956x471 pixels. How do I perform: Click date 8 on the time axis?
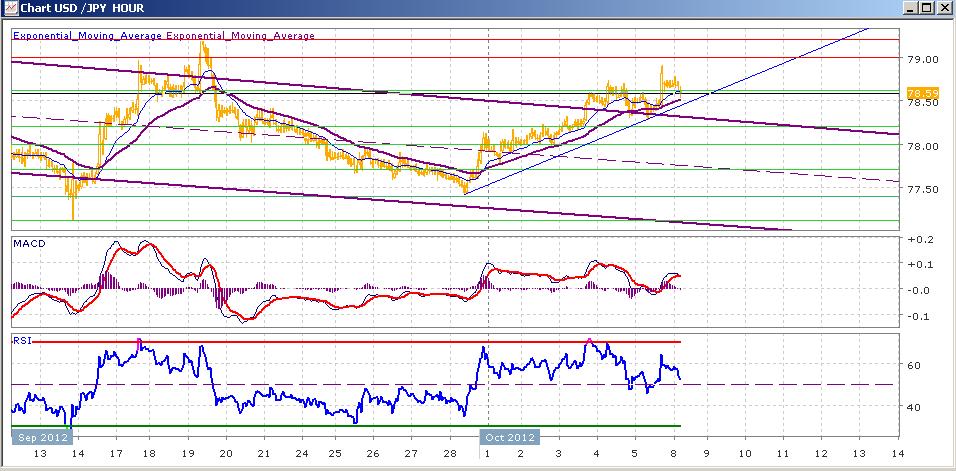pyautogui.click(x=674, y=454)
